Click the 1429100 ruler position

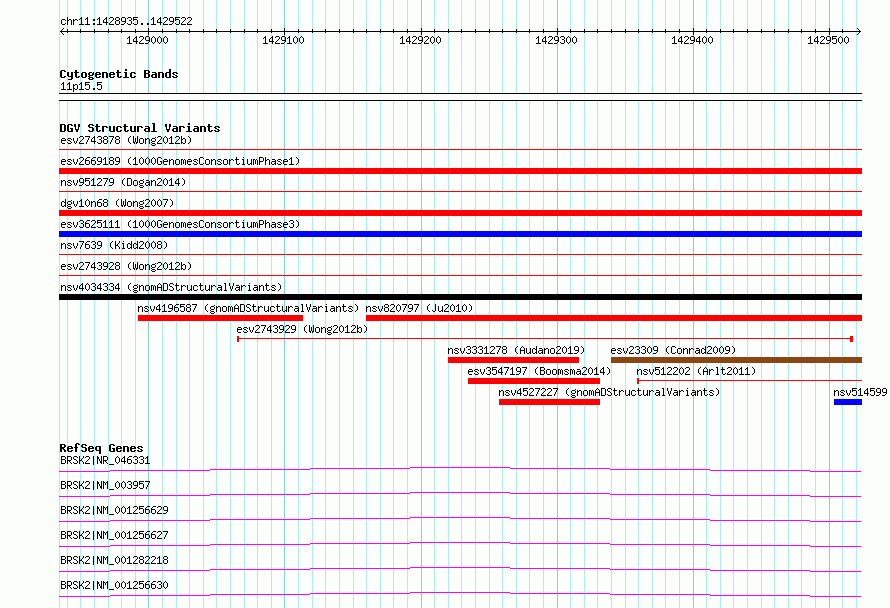[283, 40]
